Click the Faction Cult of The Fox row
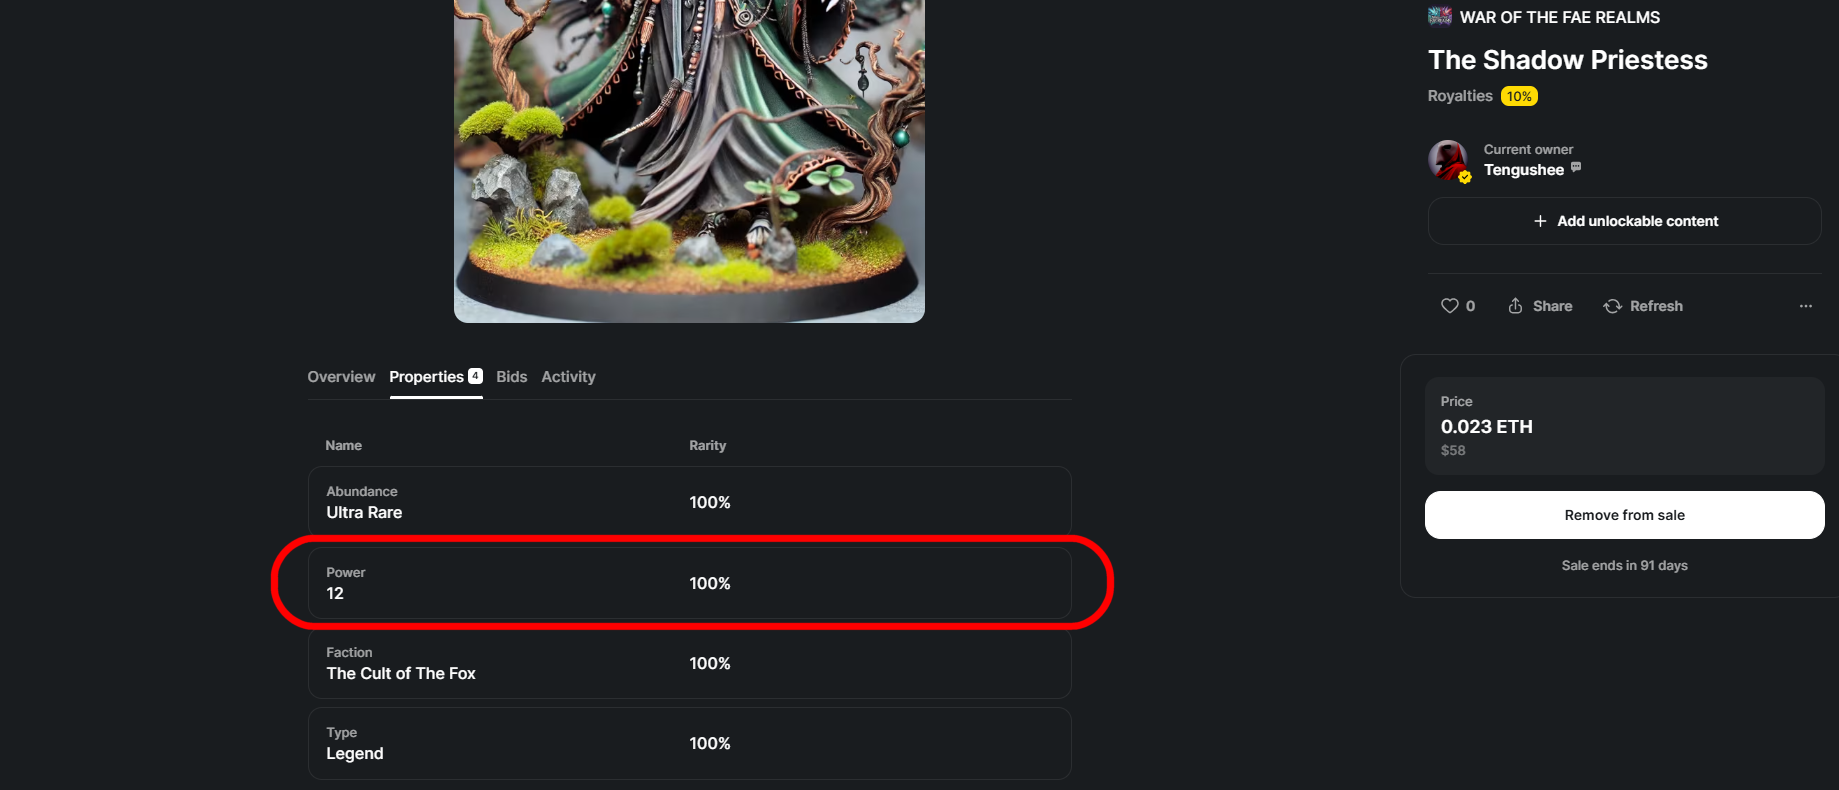Image resolution: width=1839 pixels, height=790 pixels. (x=689, y=663)
